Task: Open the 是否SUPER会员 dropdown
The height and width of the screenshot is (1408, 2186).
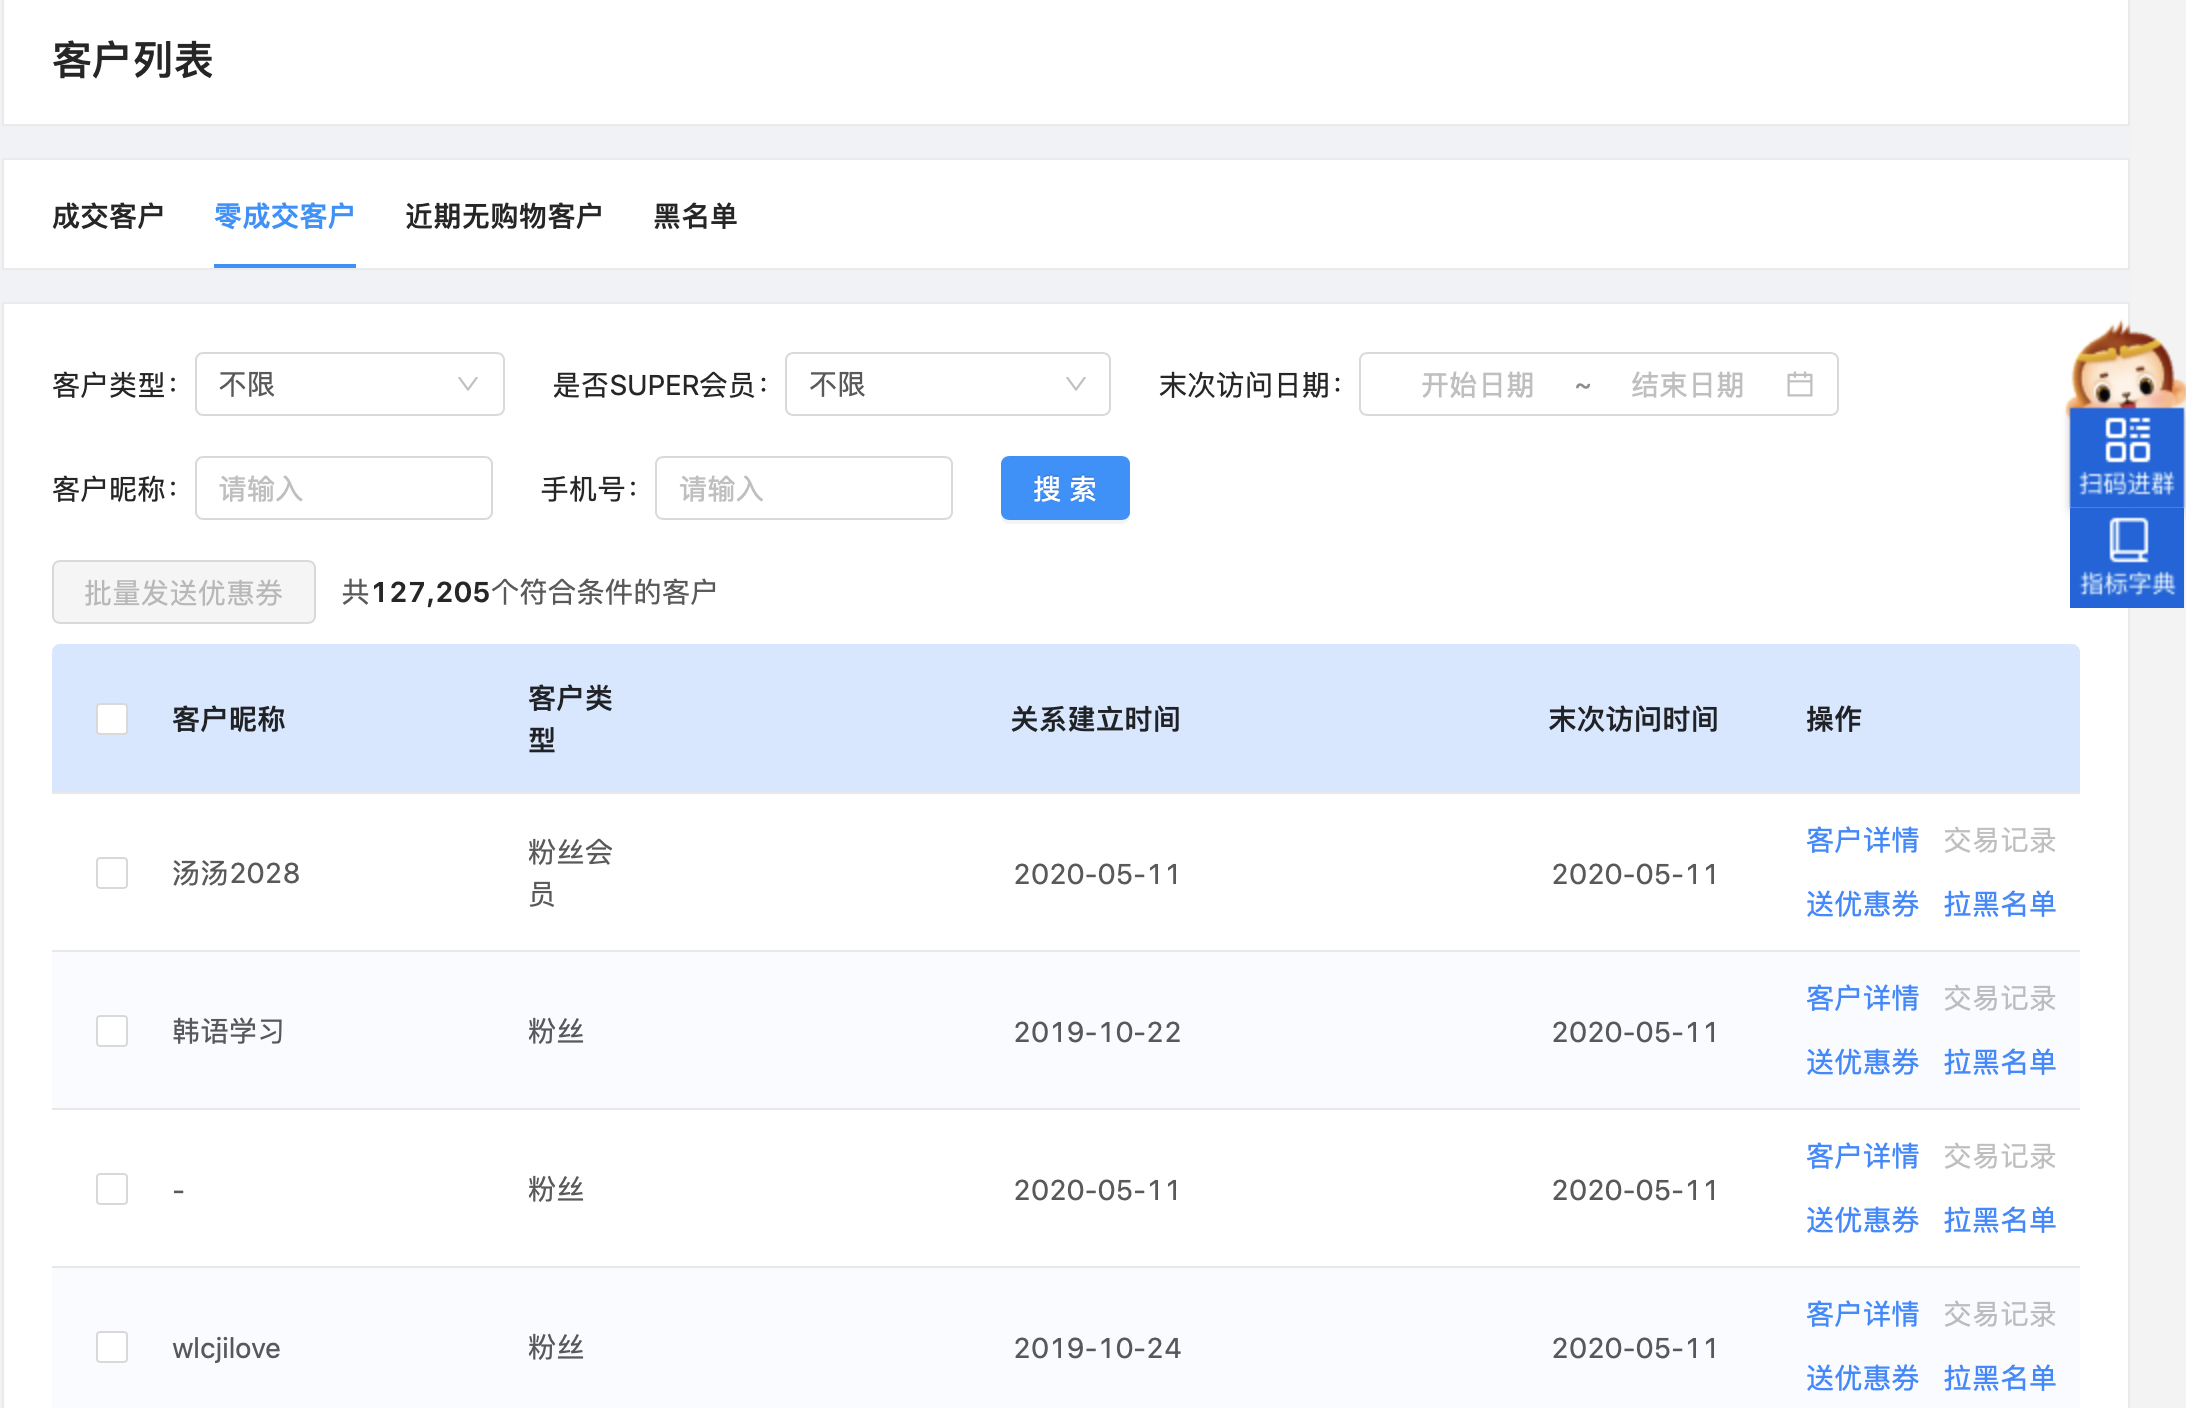Action: [x=946, y=384]
